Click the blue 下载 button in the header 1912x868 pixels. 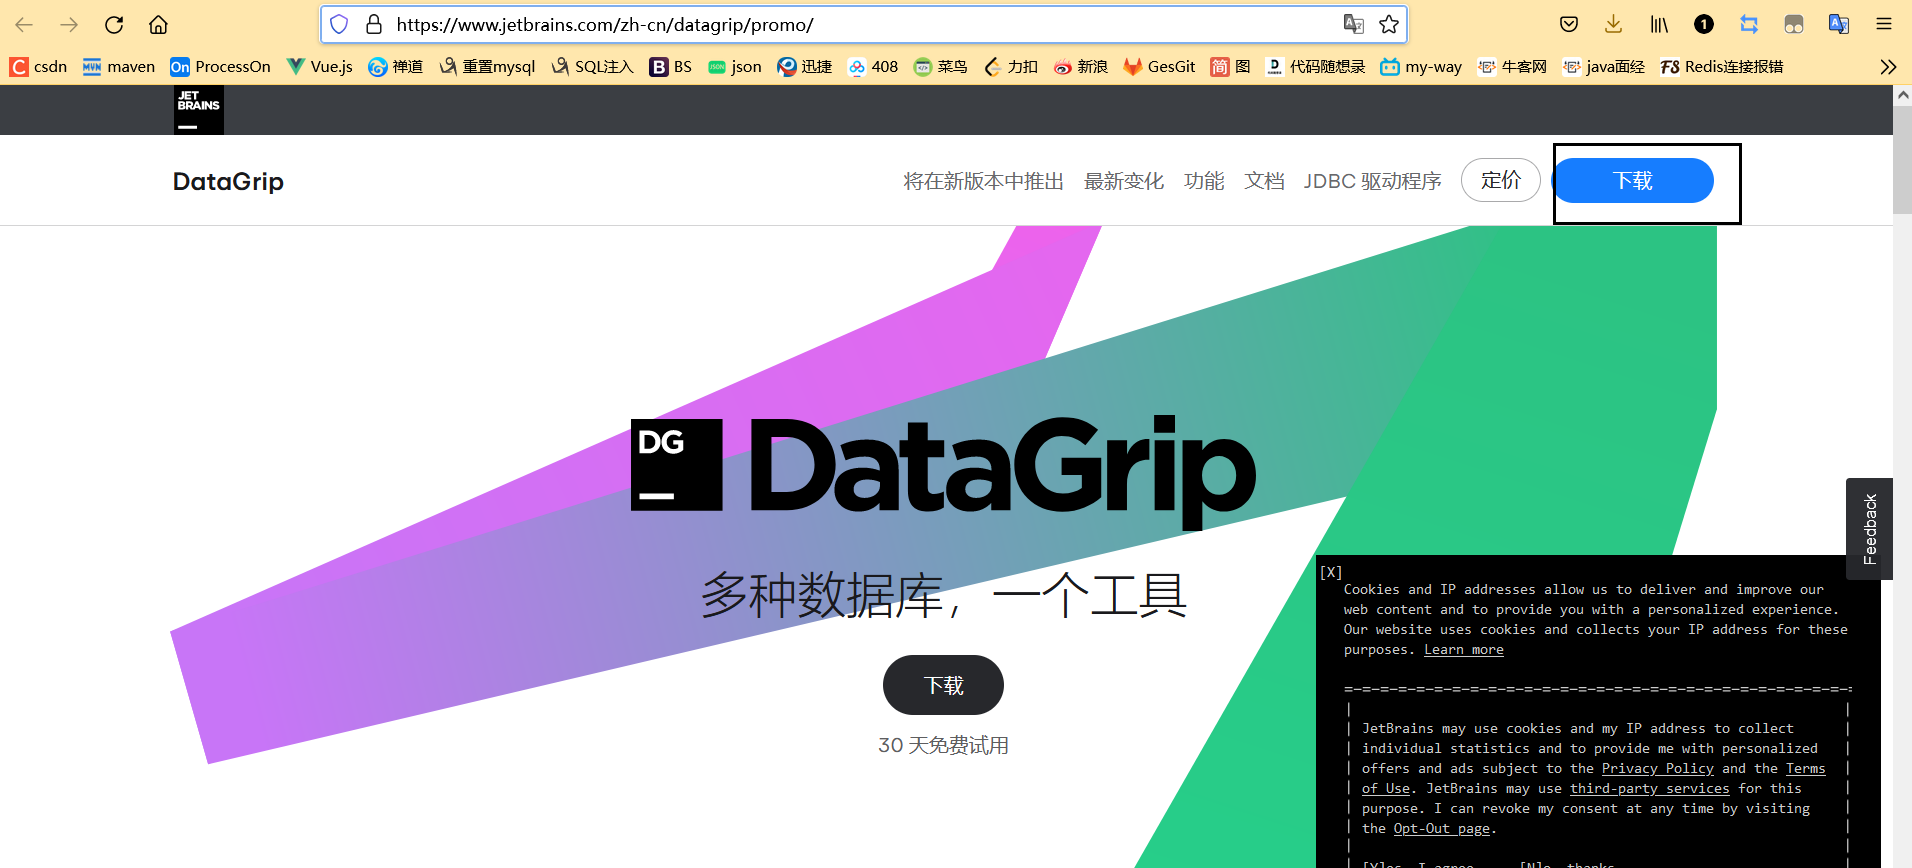(1633, 180)
